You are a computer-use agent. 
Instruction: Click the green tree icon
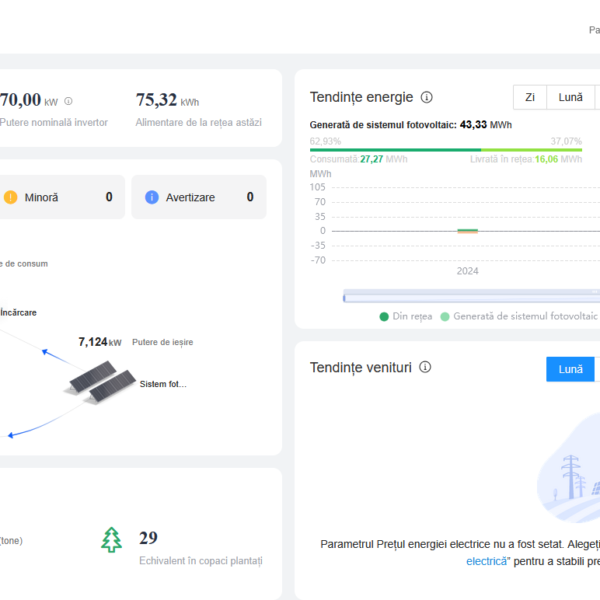click(x=112, y=540)
